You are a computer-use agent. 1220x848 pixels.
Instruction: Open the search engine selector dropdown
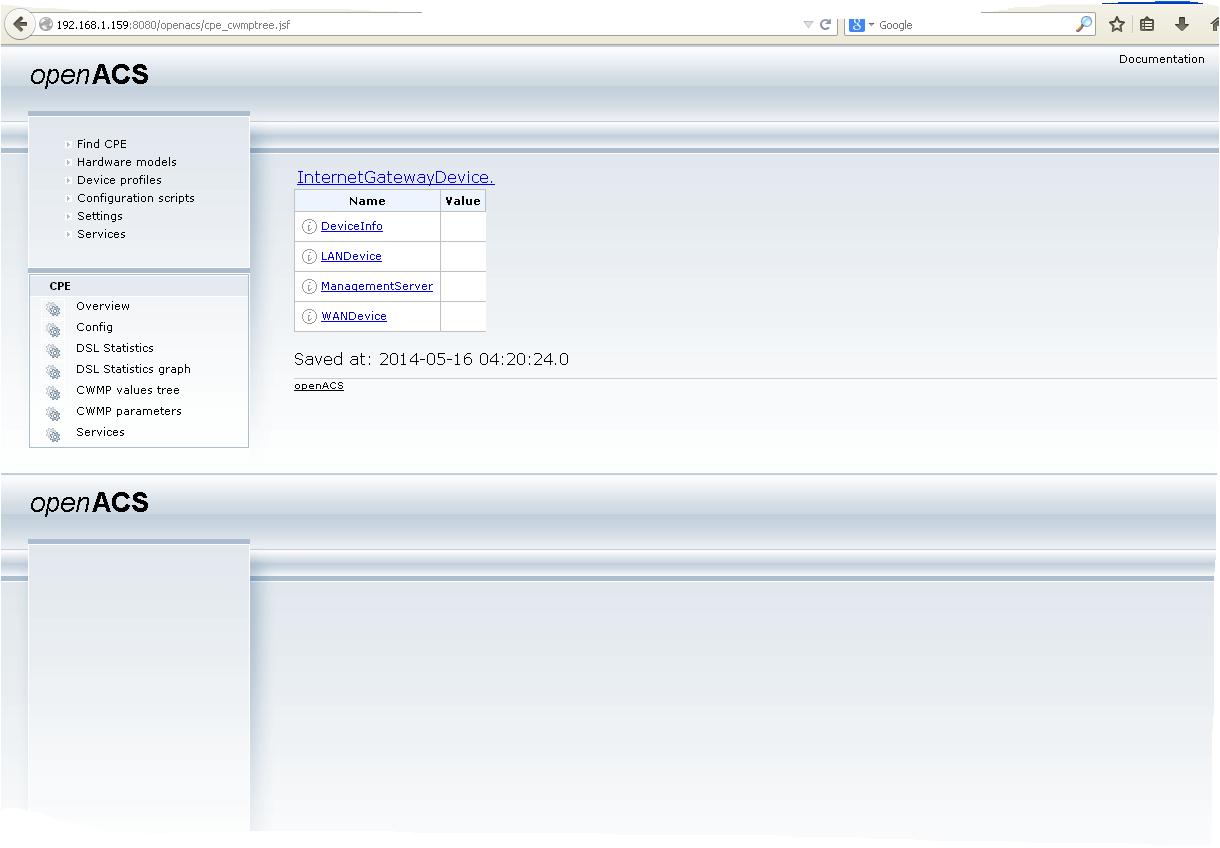861,25
